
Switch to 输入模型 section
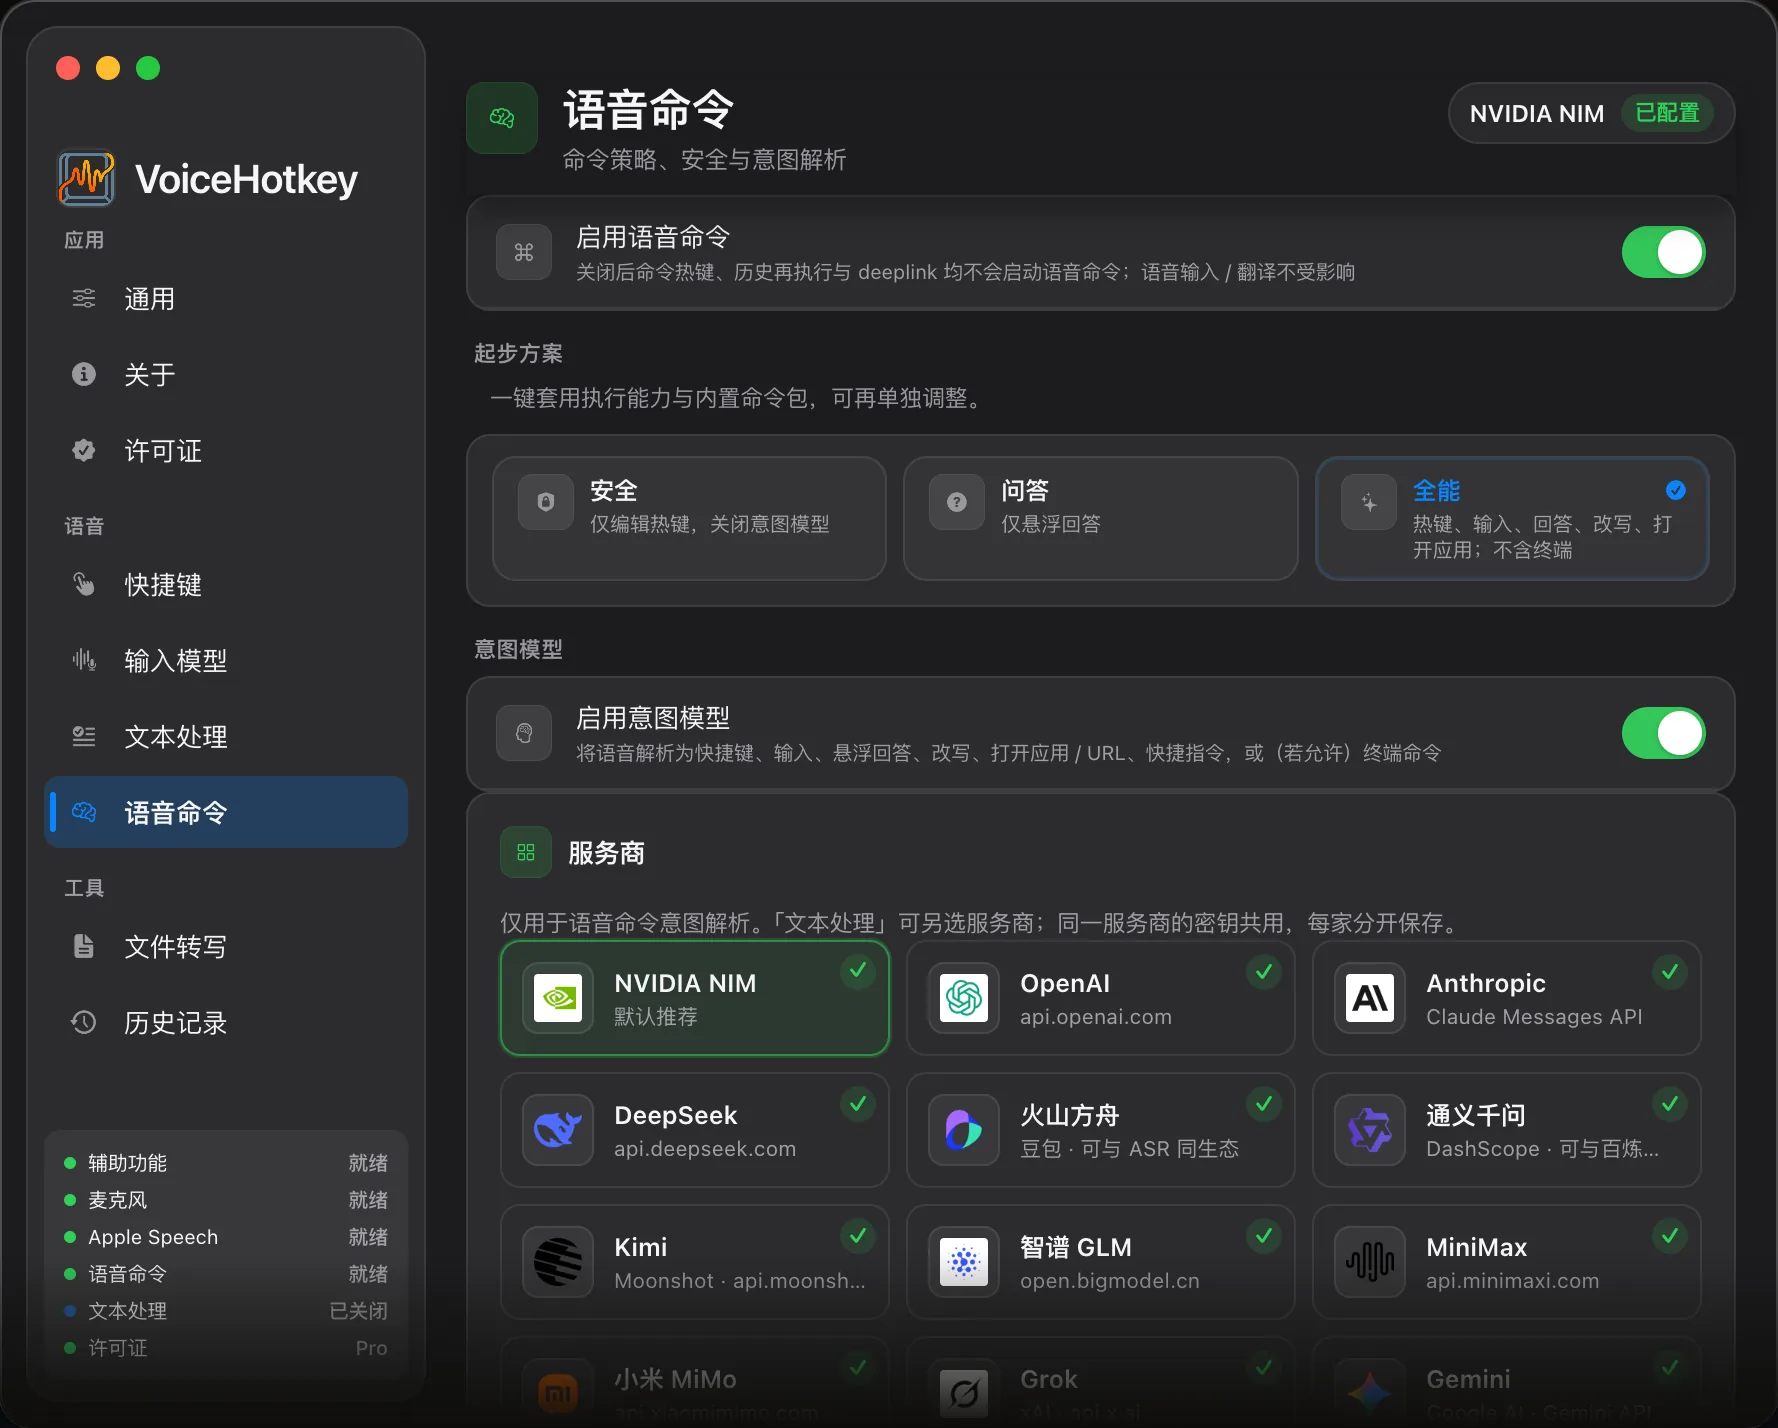pos(226,661)
